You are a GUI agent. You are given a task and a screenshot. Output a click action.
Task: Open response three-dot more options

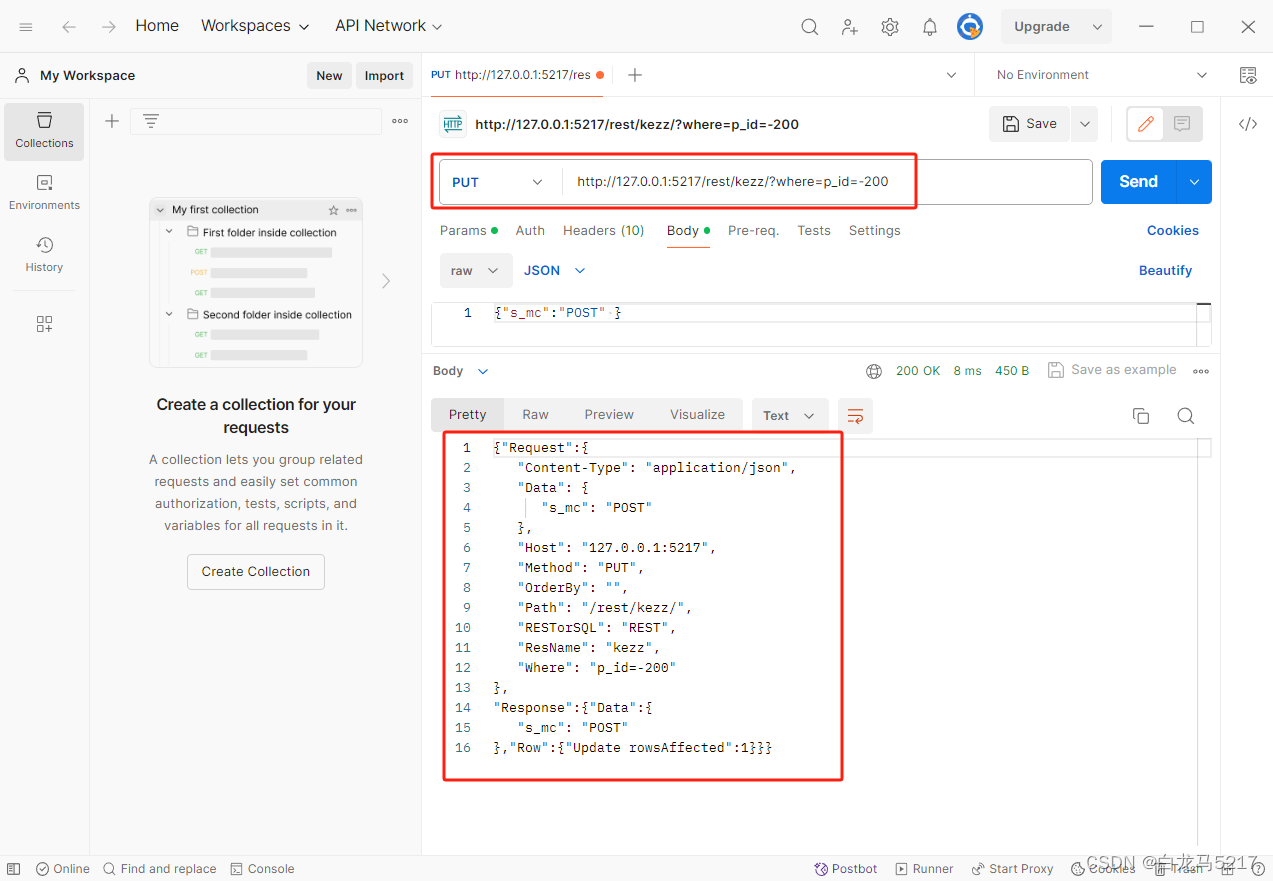[1201, 371]
